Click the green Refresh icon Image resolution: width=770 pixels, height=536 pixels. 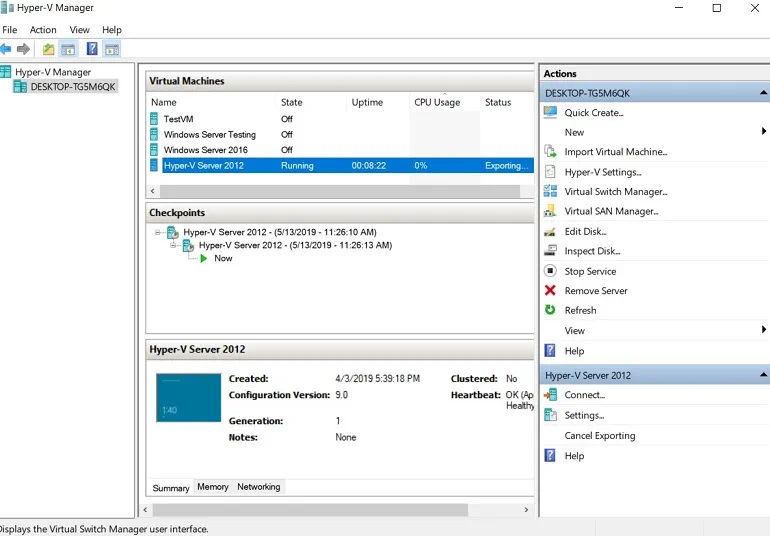click(550, 310)
